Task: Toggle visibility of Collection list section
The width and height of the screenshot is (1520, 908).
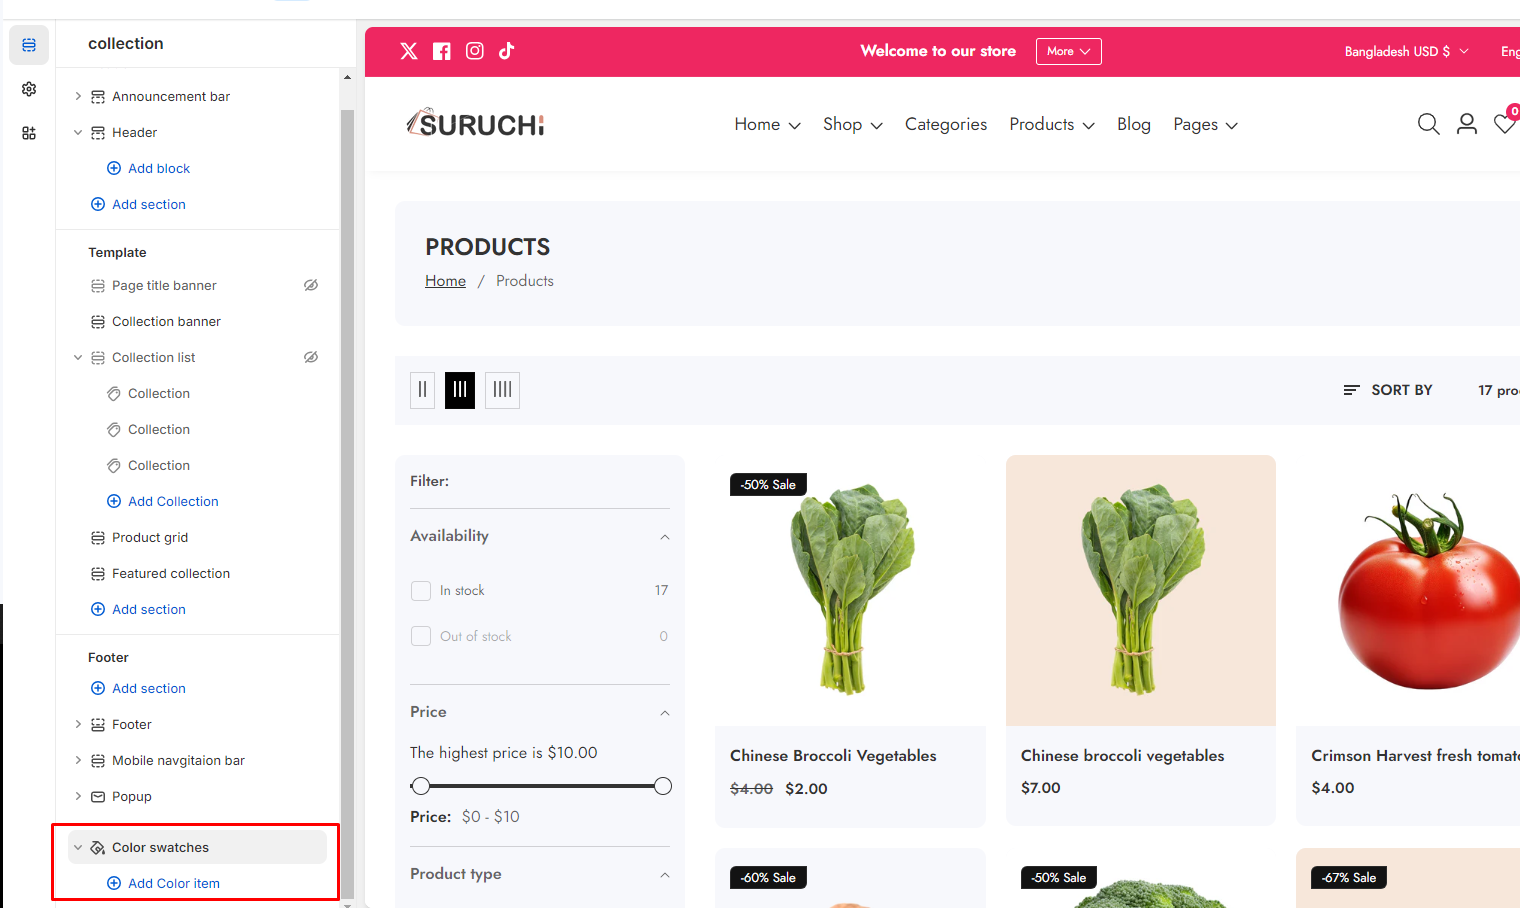Action: point(311,357)
